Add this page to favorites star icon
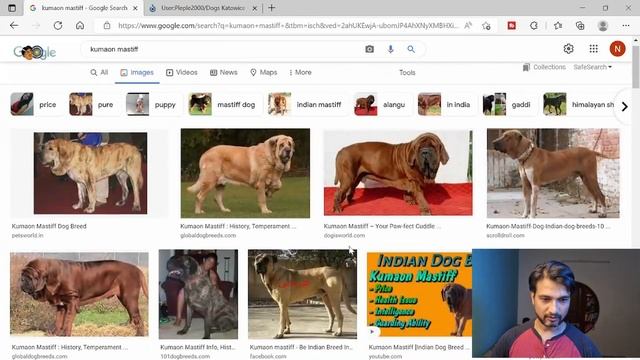 click(486, 25)
